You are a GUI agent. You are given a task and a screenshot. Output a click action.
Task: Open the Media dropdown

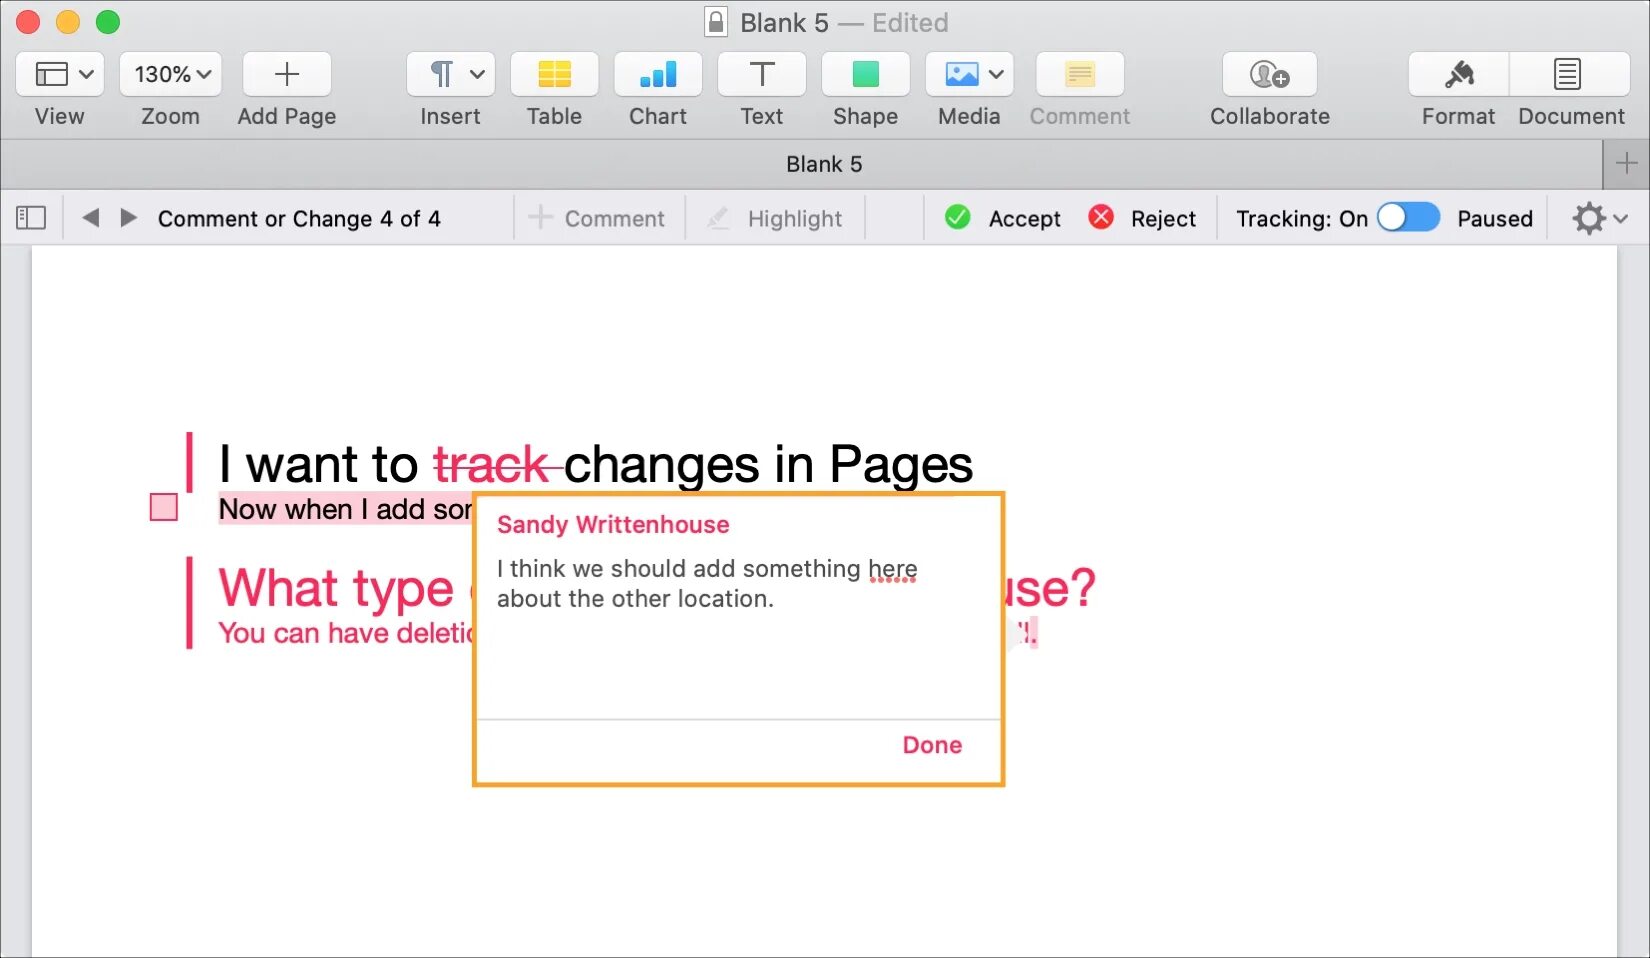click(x=969, y=74)
